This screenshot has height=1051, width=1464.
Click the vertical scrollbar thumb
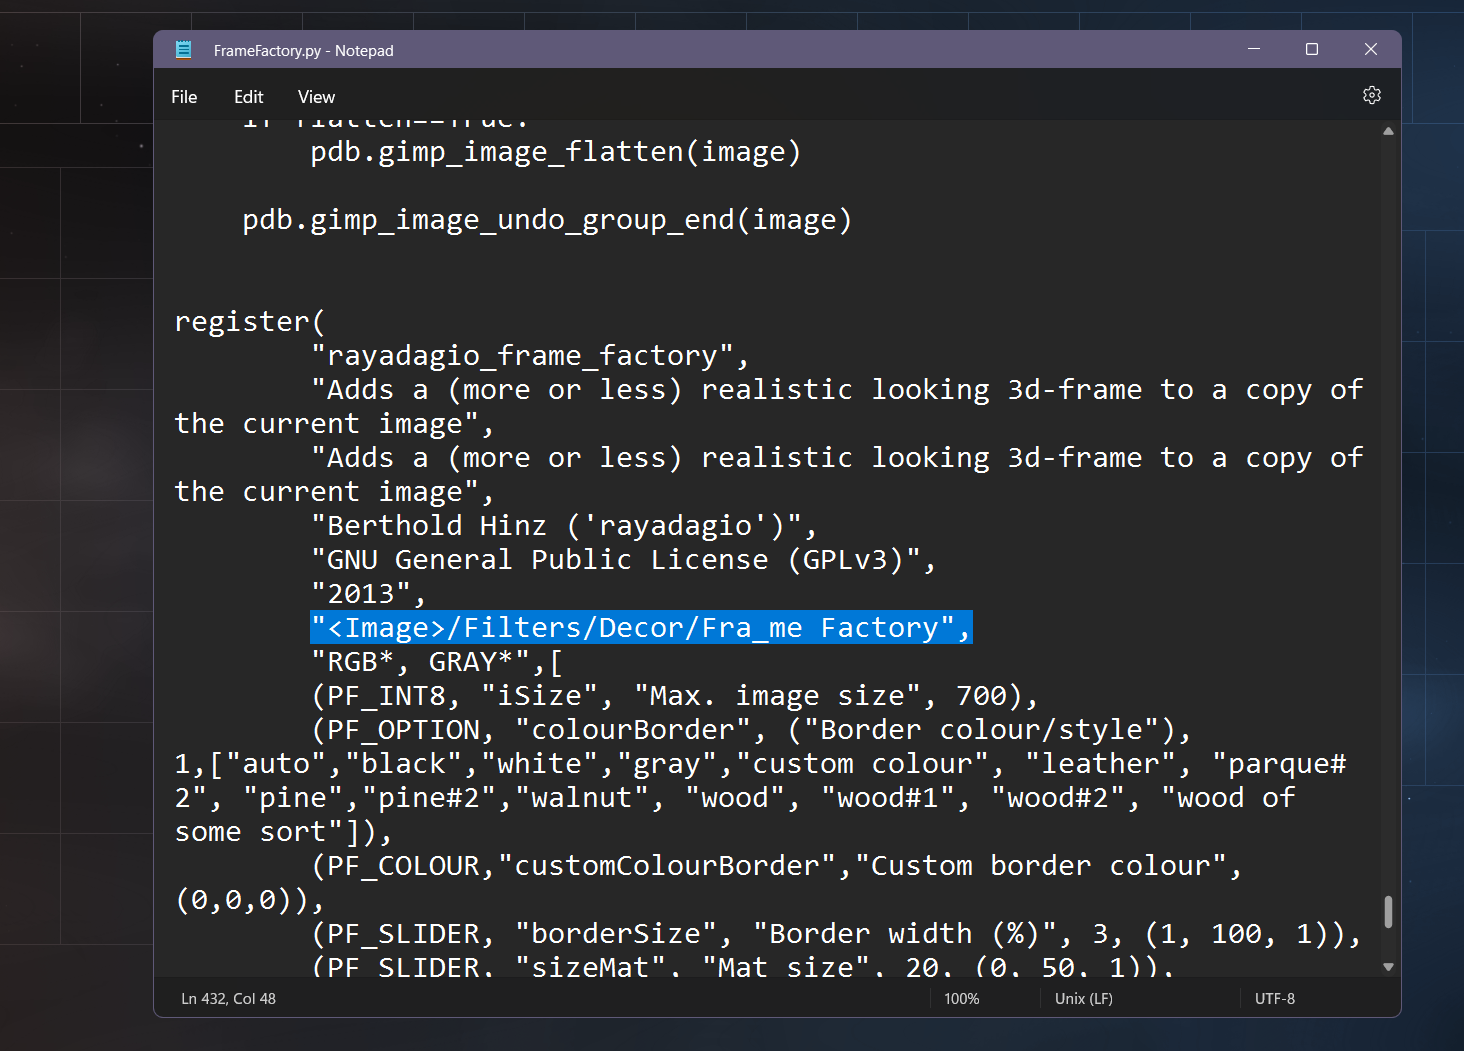click(1388, 912)
